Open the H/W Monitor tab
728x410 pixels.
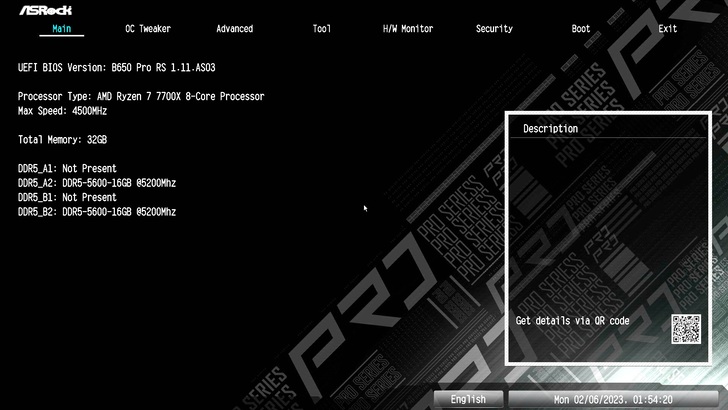[x=408, y=29]
